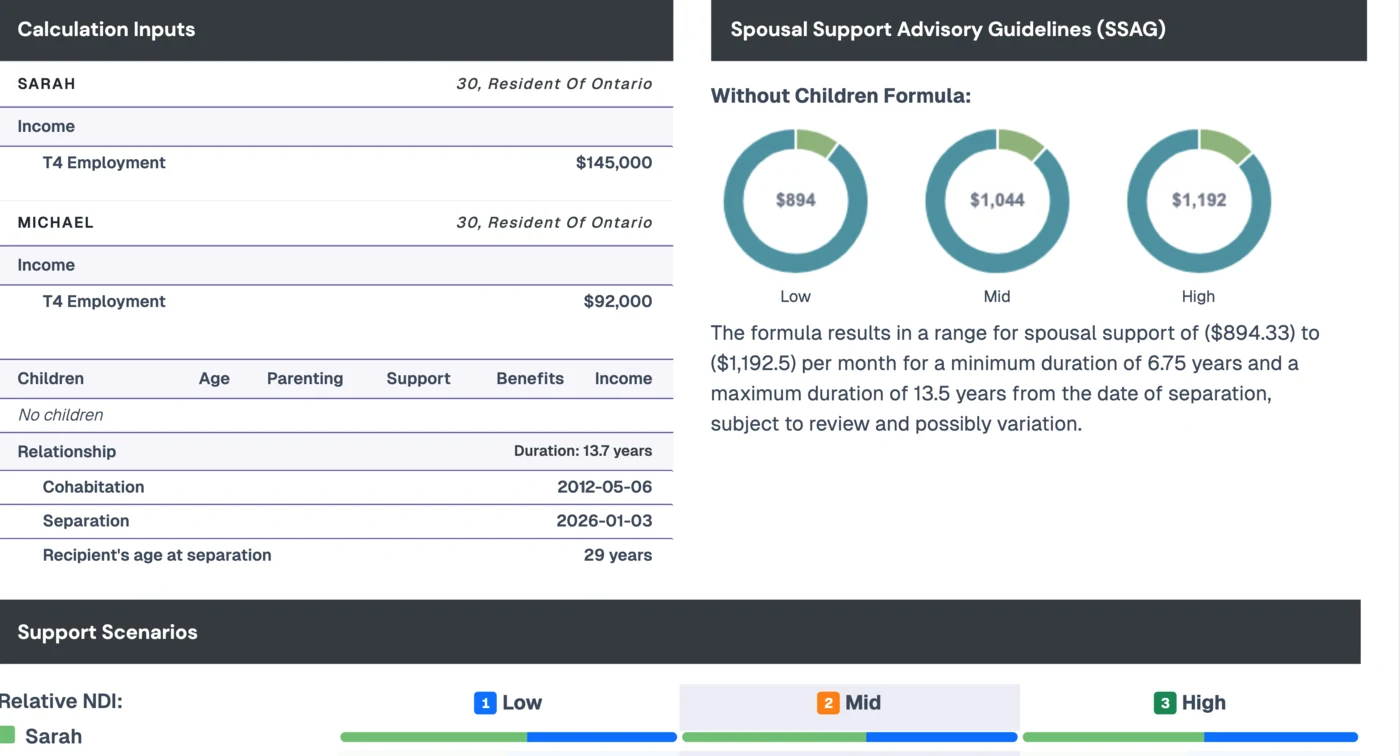Click the Relative NDI label

[x=61, y=702]
